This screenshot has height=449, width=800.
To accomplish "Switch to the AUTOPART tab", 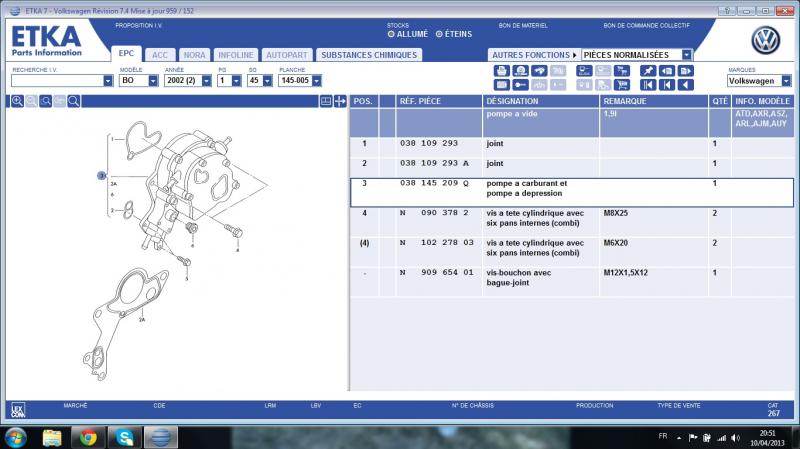I will point(287,55).
